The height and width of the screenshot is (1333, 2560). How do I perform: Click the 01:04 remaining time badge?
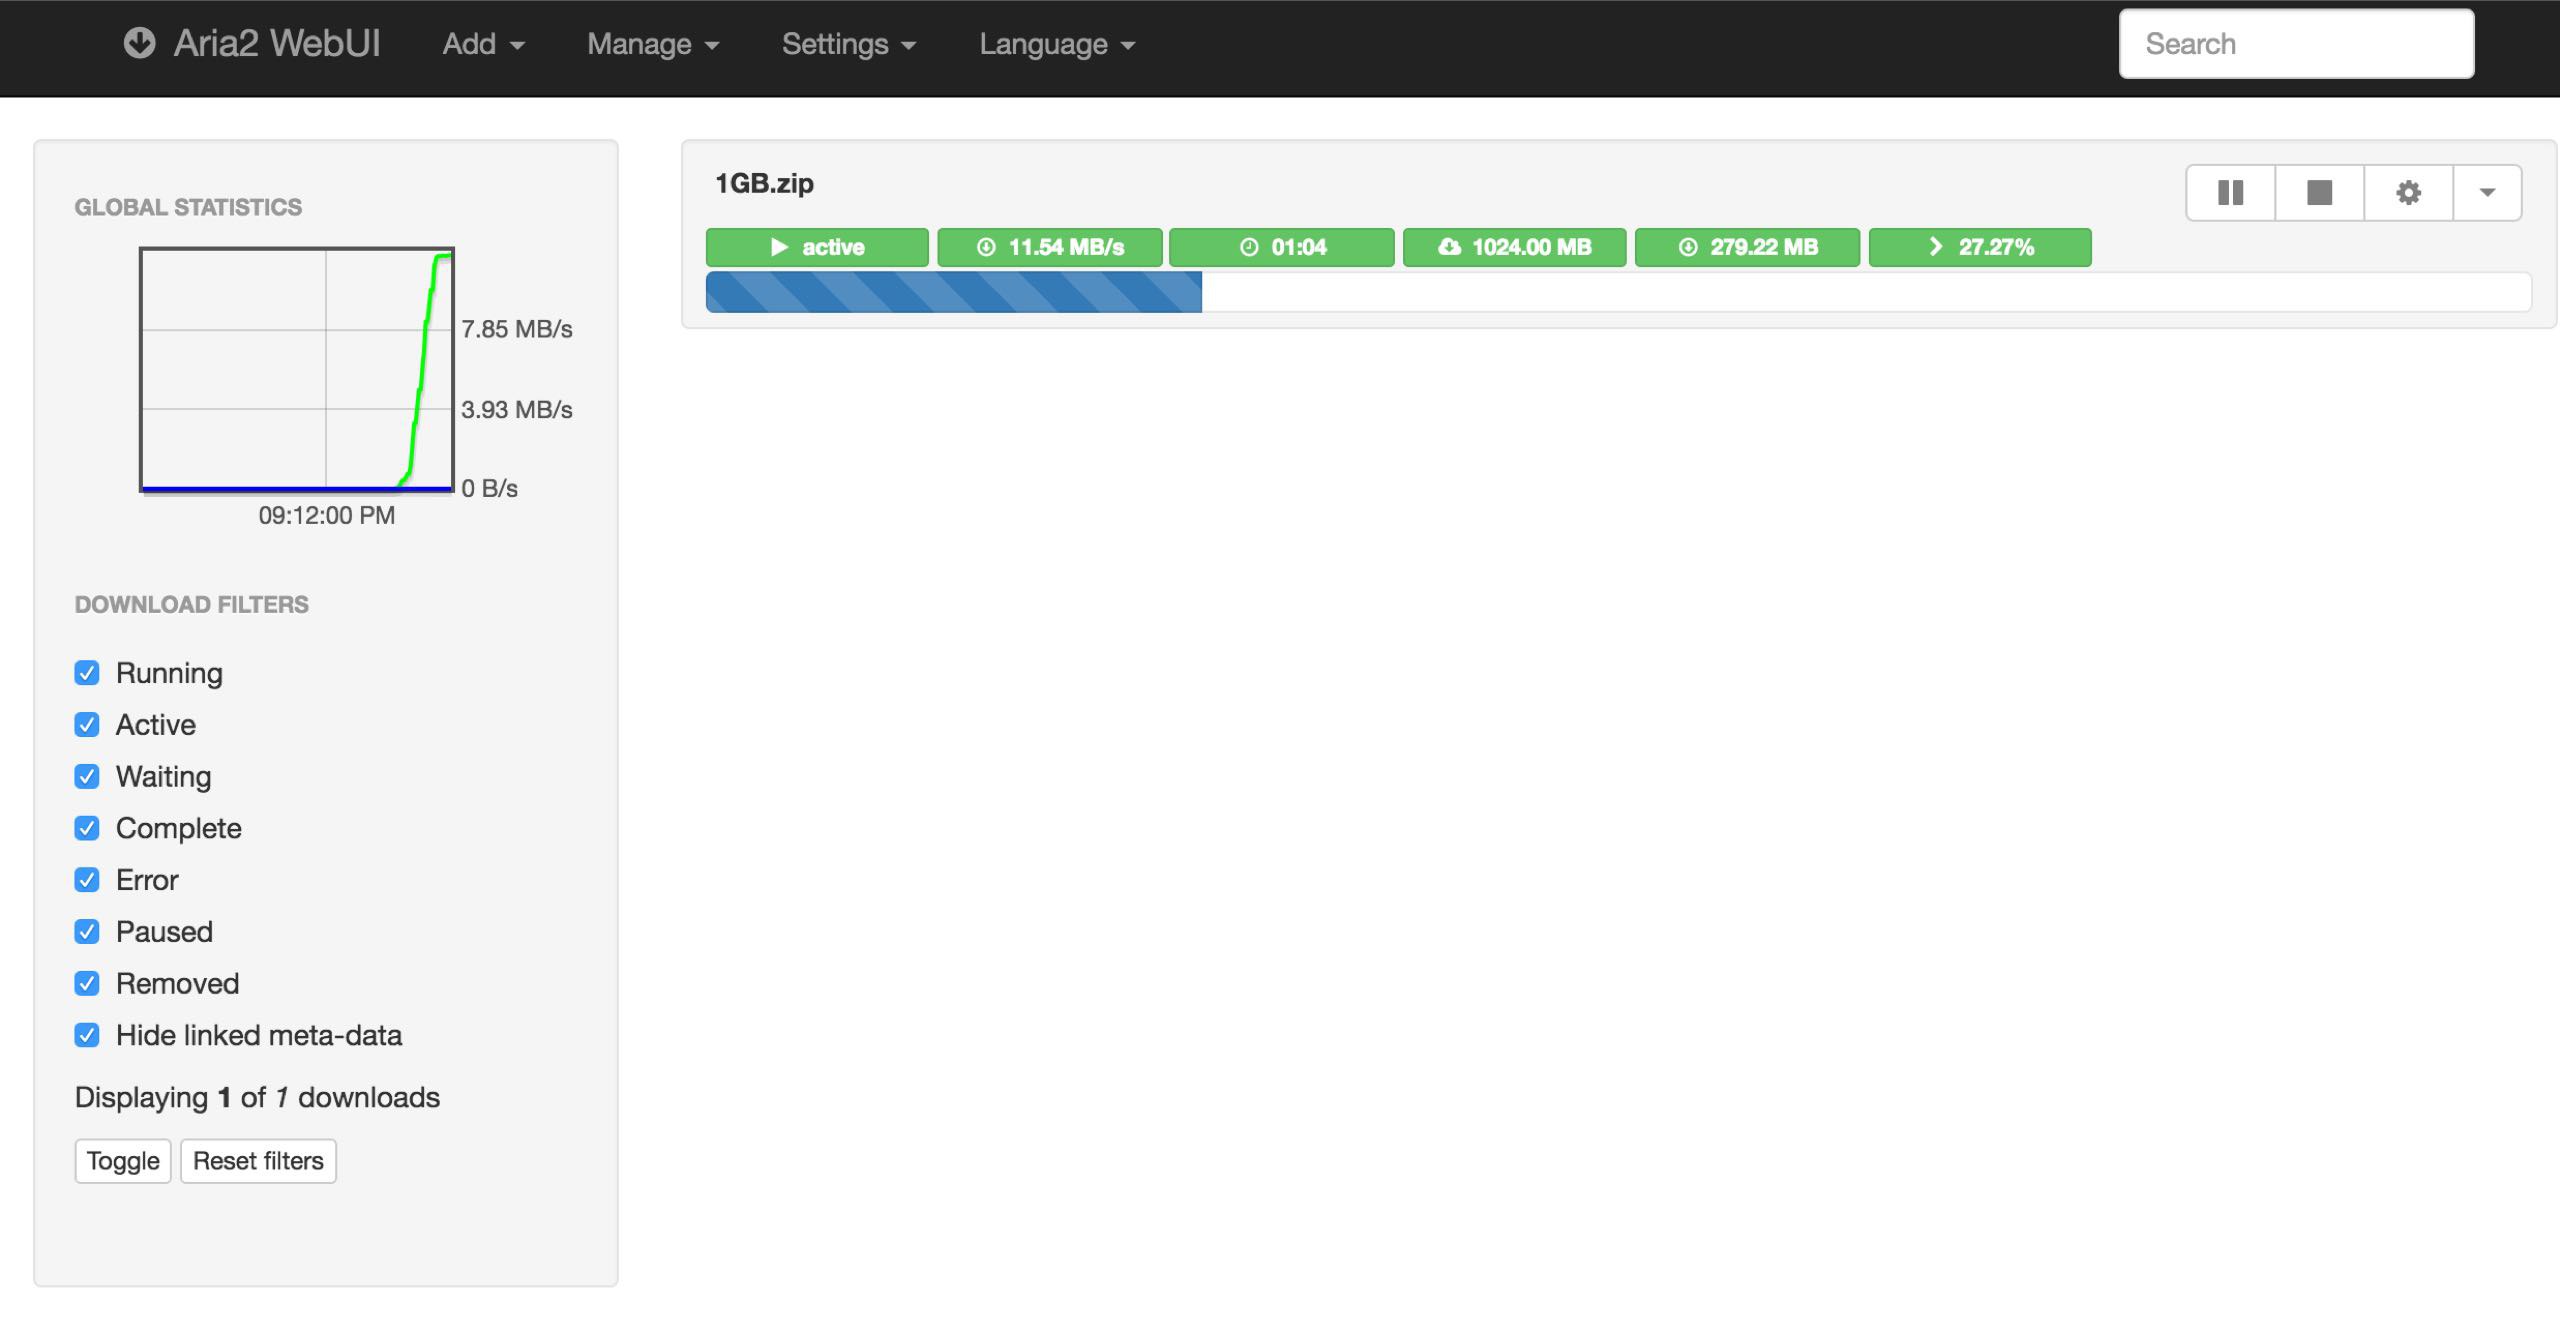pos(1281,247)
